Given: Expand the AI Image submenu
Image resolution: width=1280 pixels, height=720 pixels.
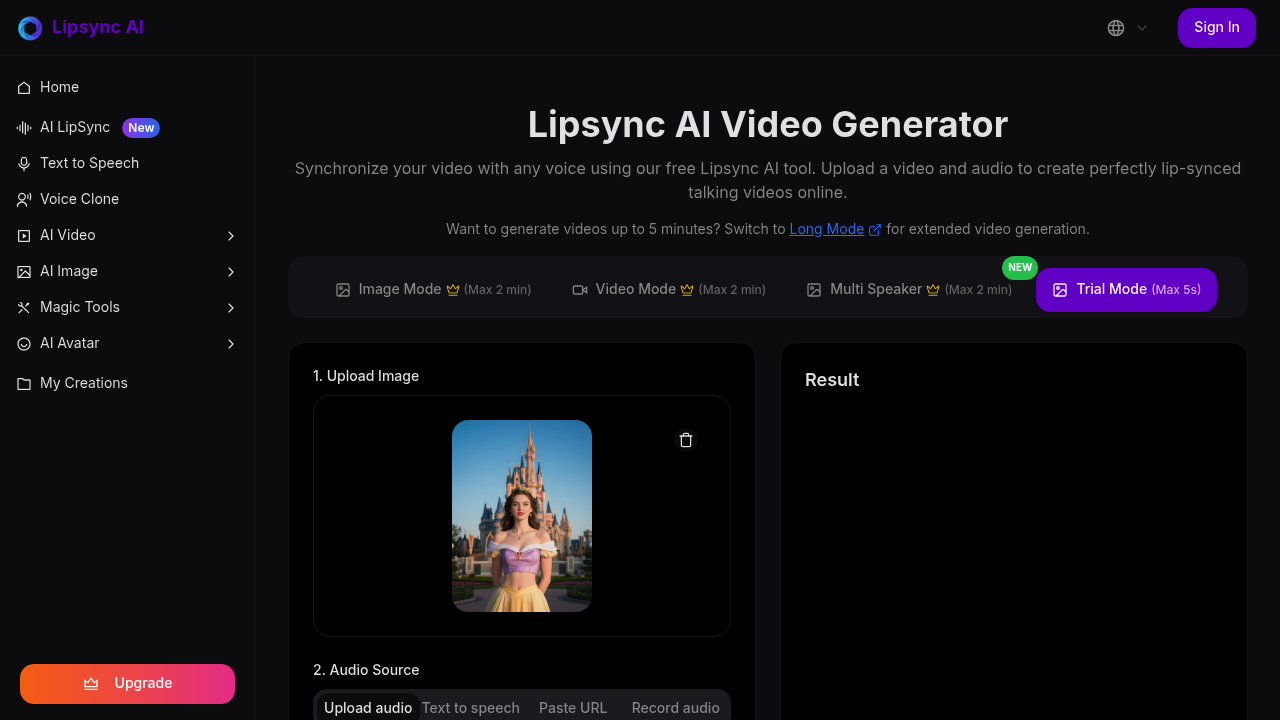Looking at the screenshot, I should (x=231, y=271).
